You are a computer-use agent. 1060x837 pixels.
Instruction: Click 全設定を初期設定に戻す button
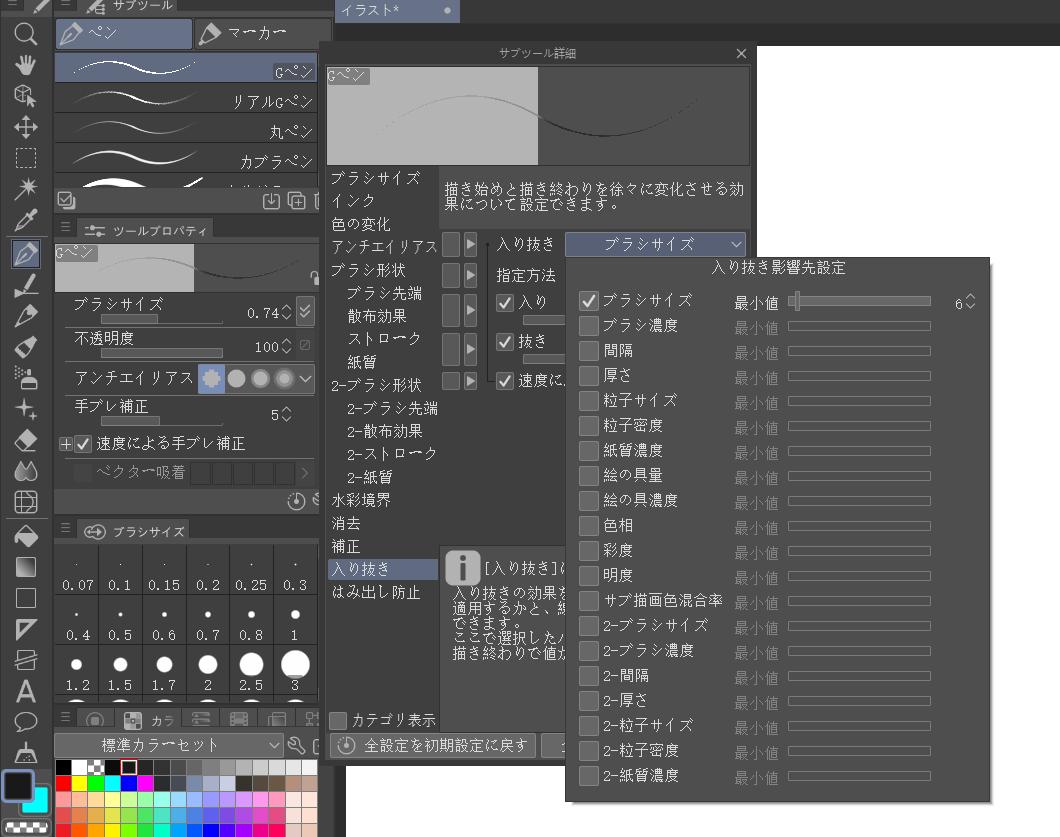(x=433, y=745)
